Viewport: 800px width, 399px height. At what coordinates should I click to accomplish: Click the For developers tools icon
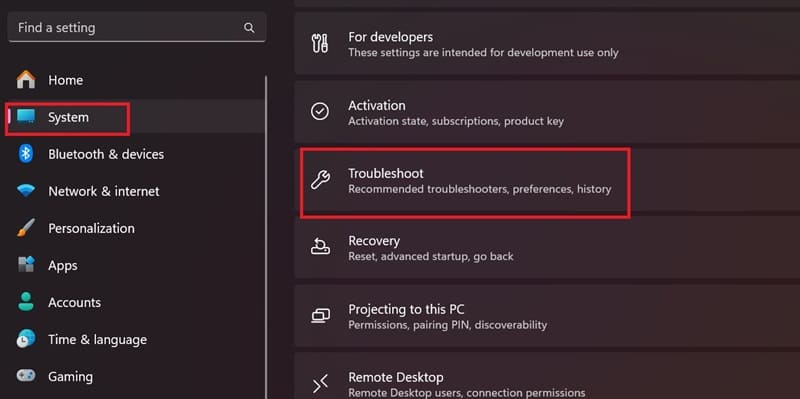tap(320, 44)
